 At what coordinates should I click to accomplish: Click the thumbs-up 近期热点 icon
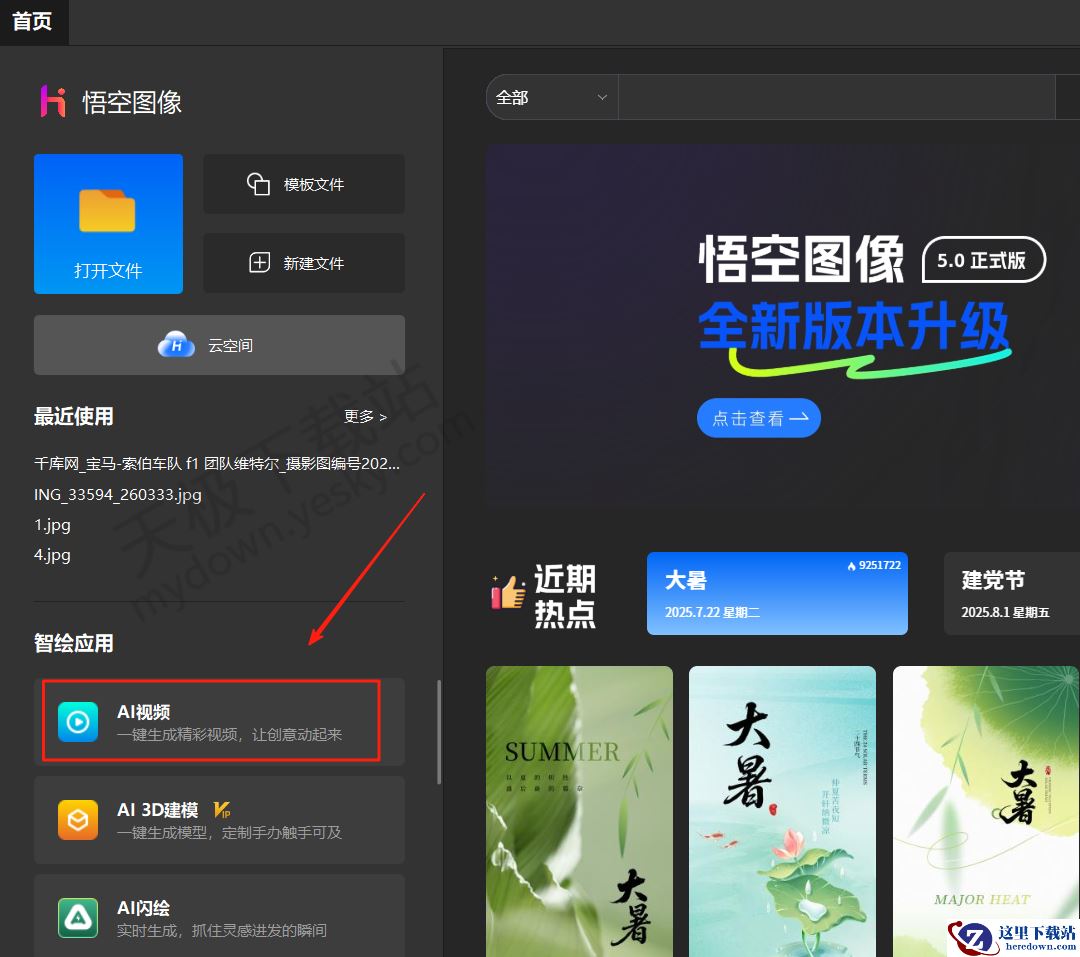[508, 592]
